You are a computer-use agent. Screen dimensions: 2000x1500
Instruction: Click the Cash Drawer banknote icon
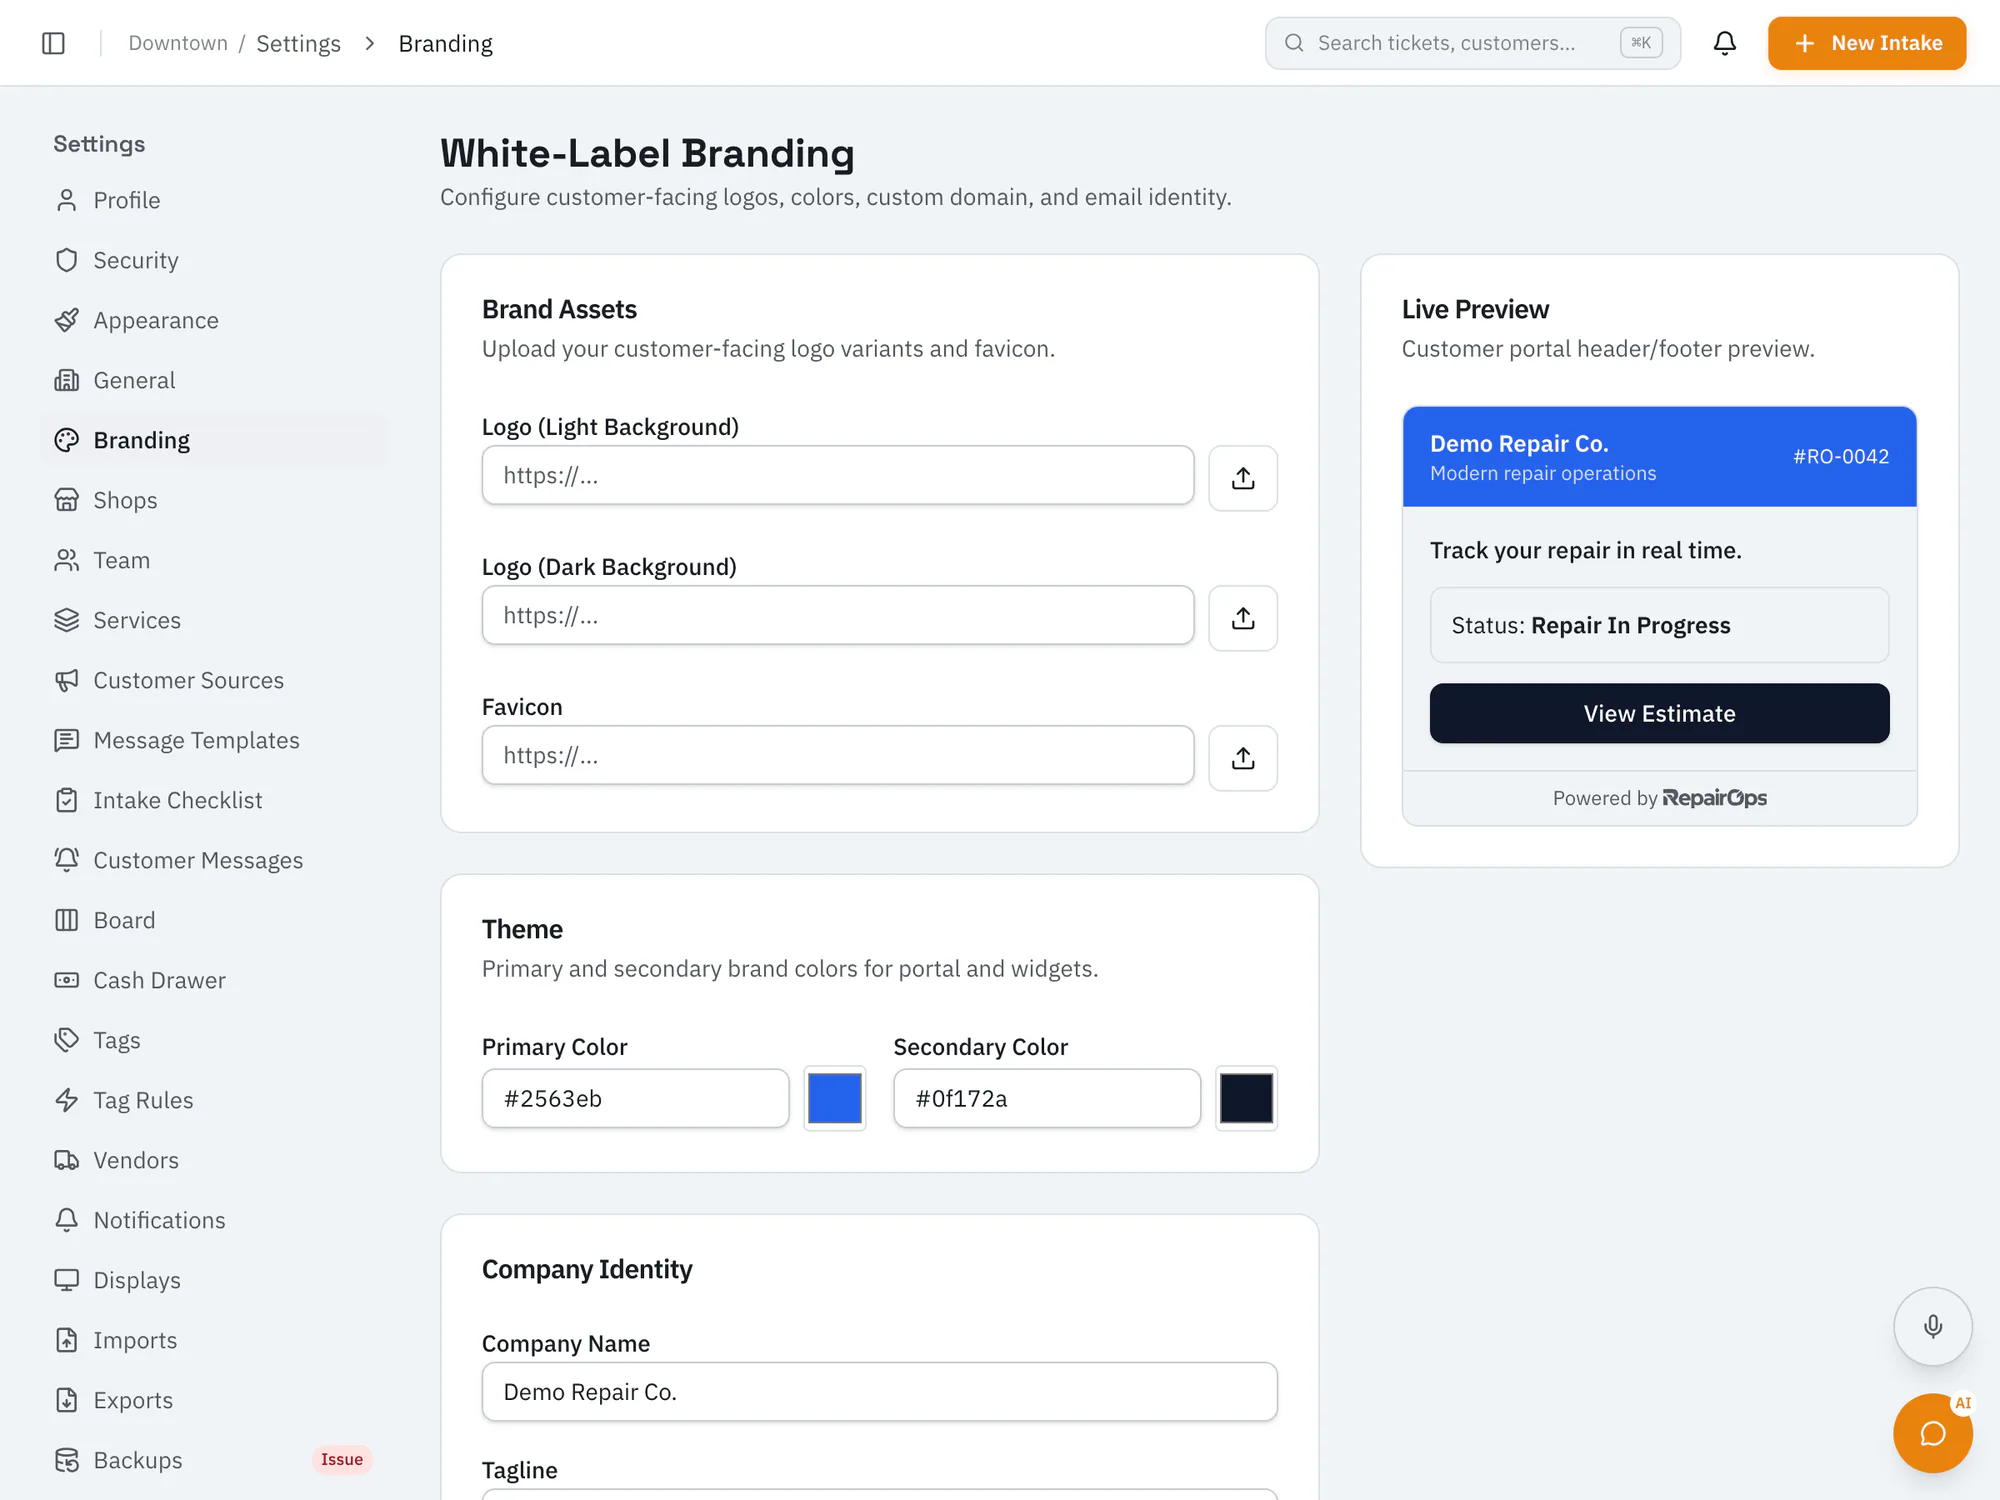point(67,980)
